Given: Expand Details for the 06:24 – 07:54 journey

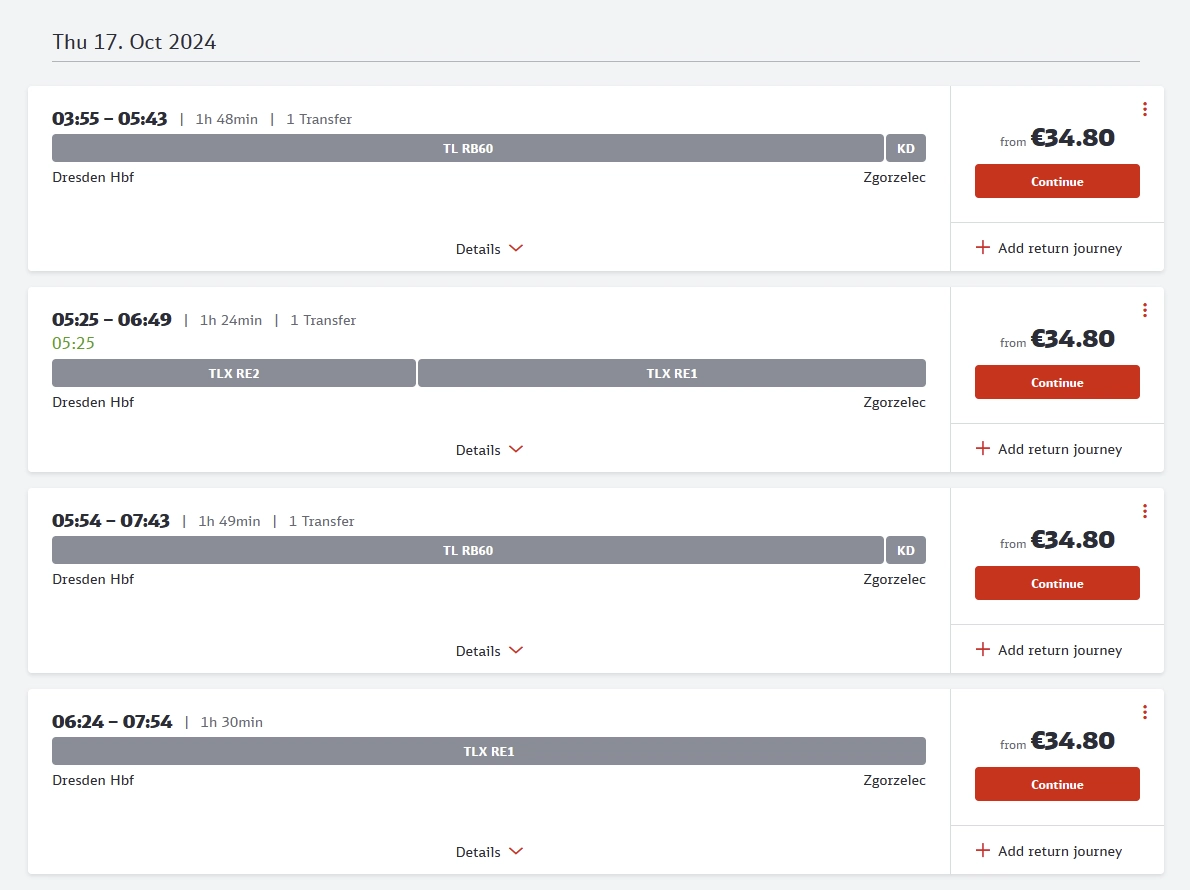Looking at the screenshot, I should [x=489, y=852].
